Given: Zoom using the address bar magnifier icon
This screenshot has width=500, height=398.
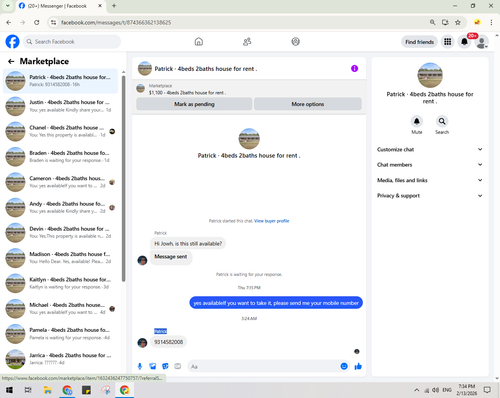Looking at the screenshot, I should click(432, 22).
